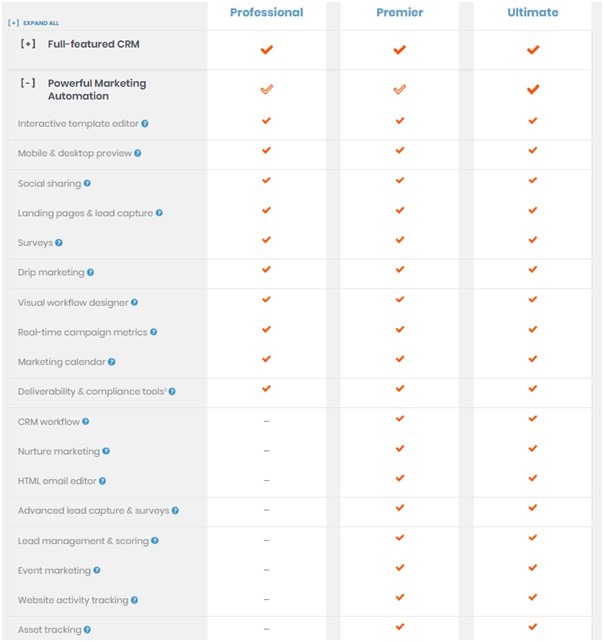
Task: Click help icon beside Asset tracking
Action: pyautogui.click(x=87, y=630)
